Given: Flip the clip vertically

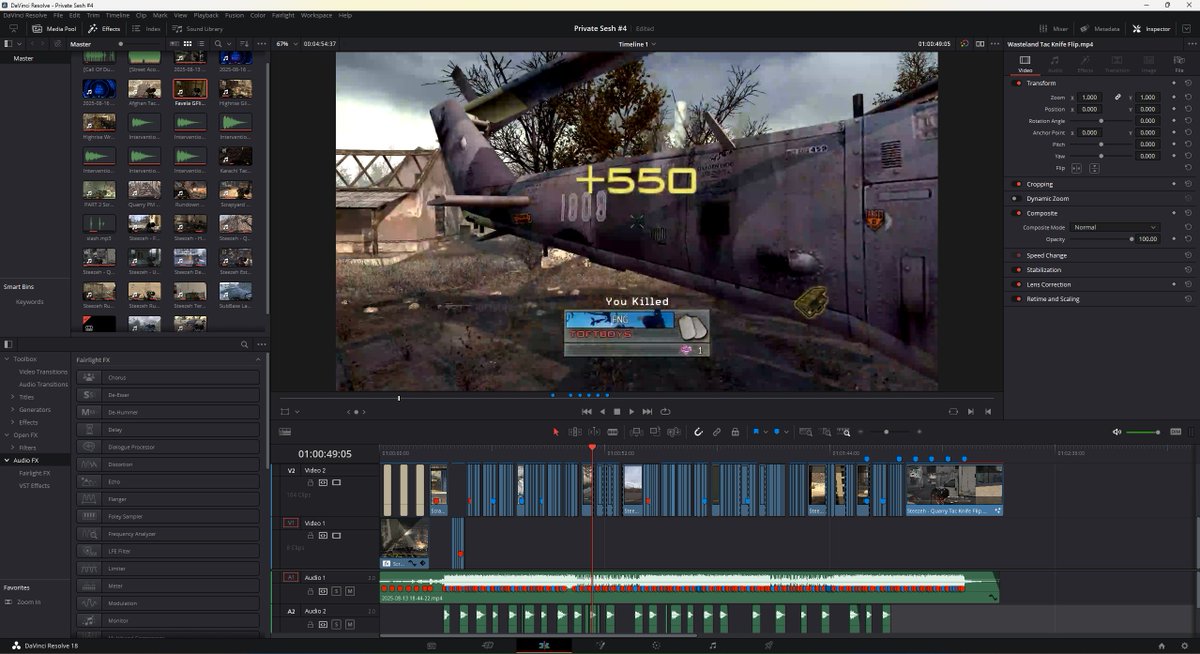Looking at the screenshot, I should click(1094, 168).
